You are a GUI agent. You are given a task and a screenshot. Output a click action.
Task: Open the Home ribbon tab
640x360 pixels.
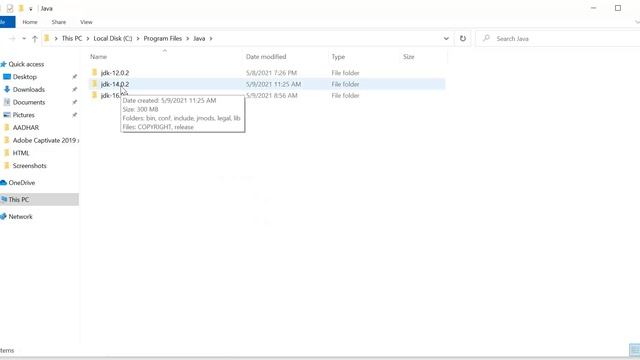30,22
